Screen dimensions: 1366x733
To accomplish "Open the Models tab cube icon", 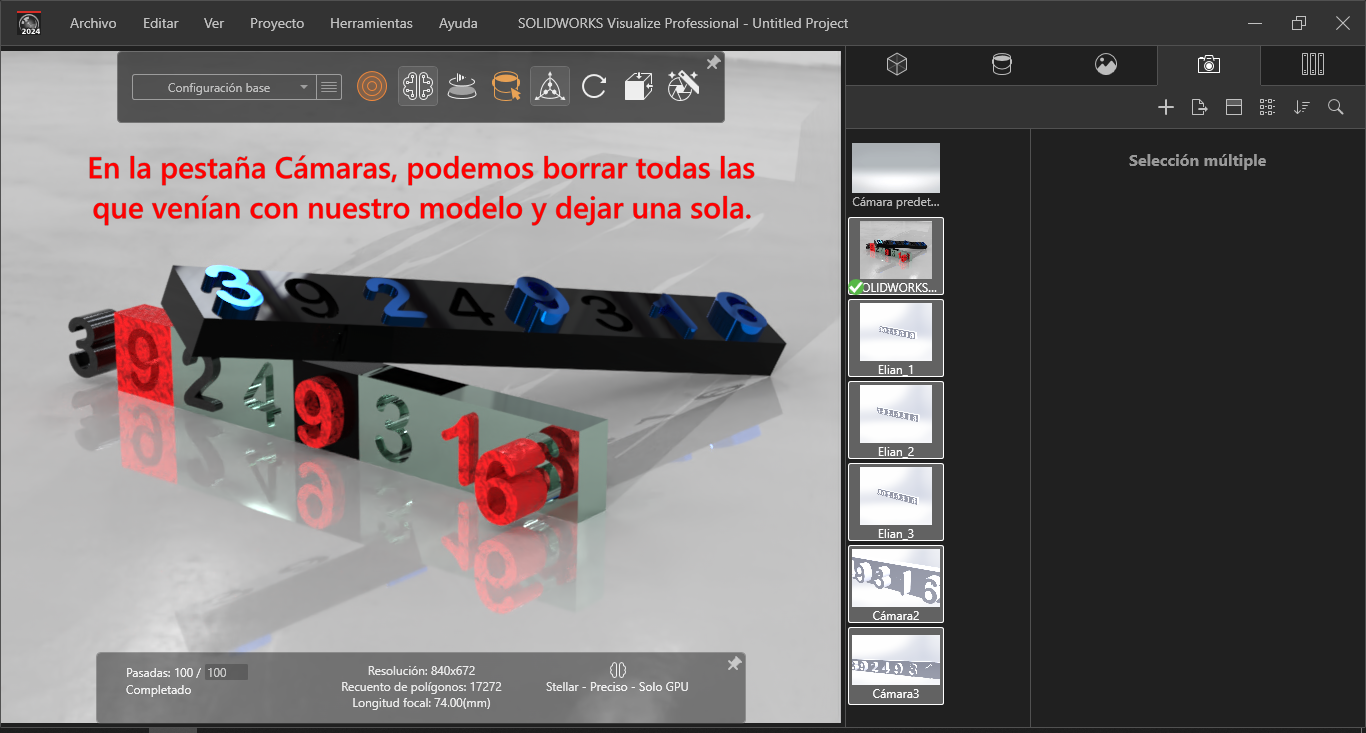I will pos(897,64).
